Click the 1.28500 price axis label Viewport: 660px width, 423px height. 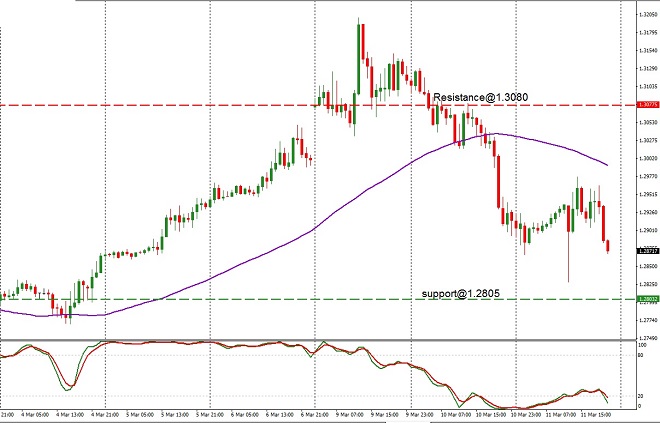[648, 266]
